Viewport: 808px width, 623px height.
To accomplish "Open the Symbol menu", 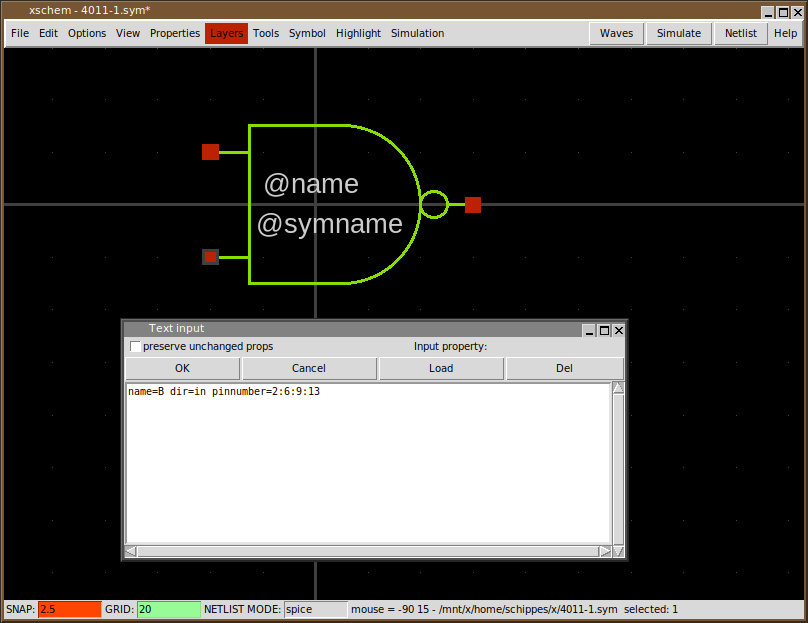I will pos(307,33).
